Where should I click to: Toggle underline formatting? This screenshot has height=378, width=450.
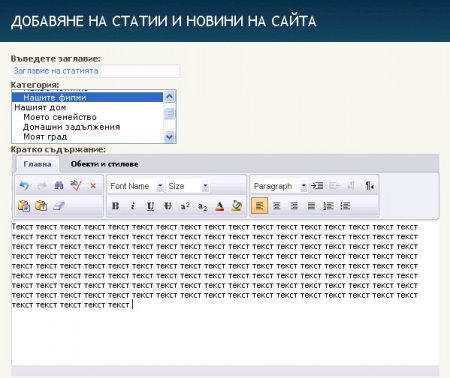[x=150, y=206]
